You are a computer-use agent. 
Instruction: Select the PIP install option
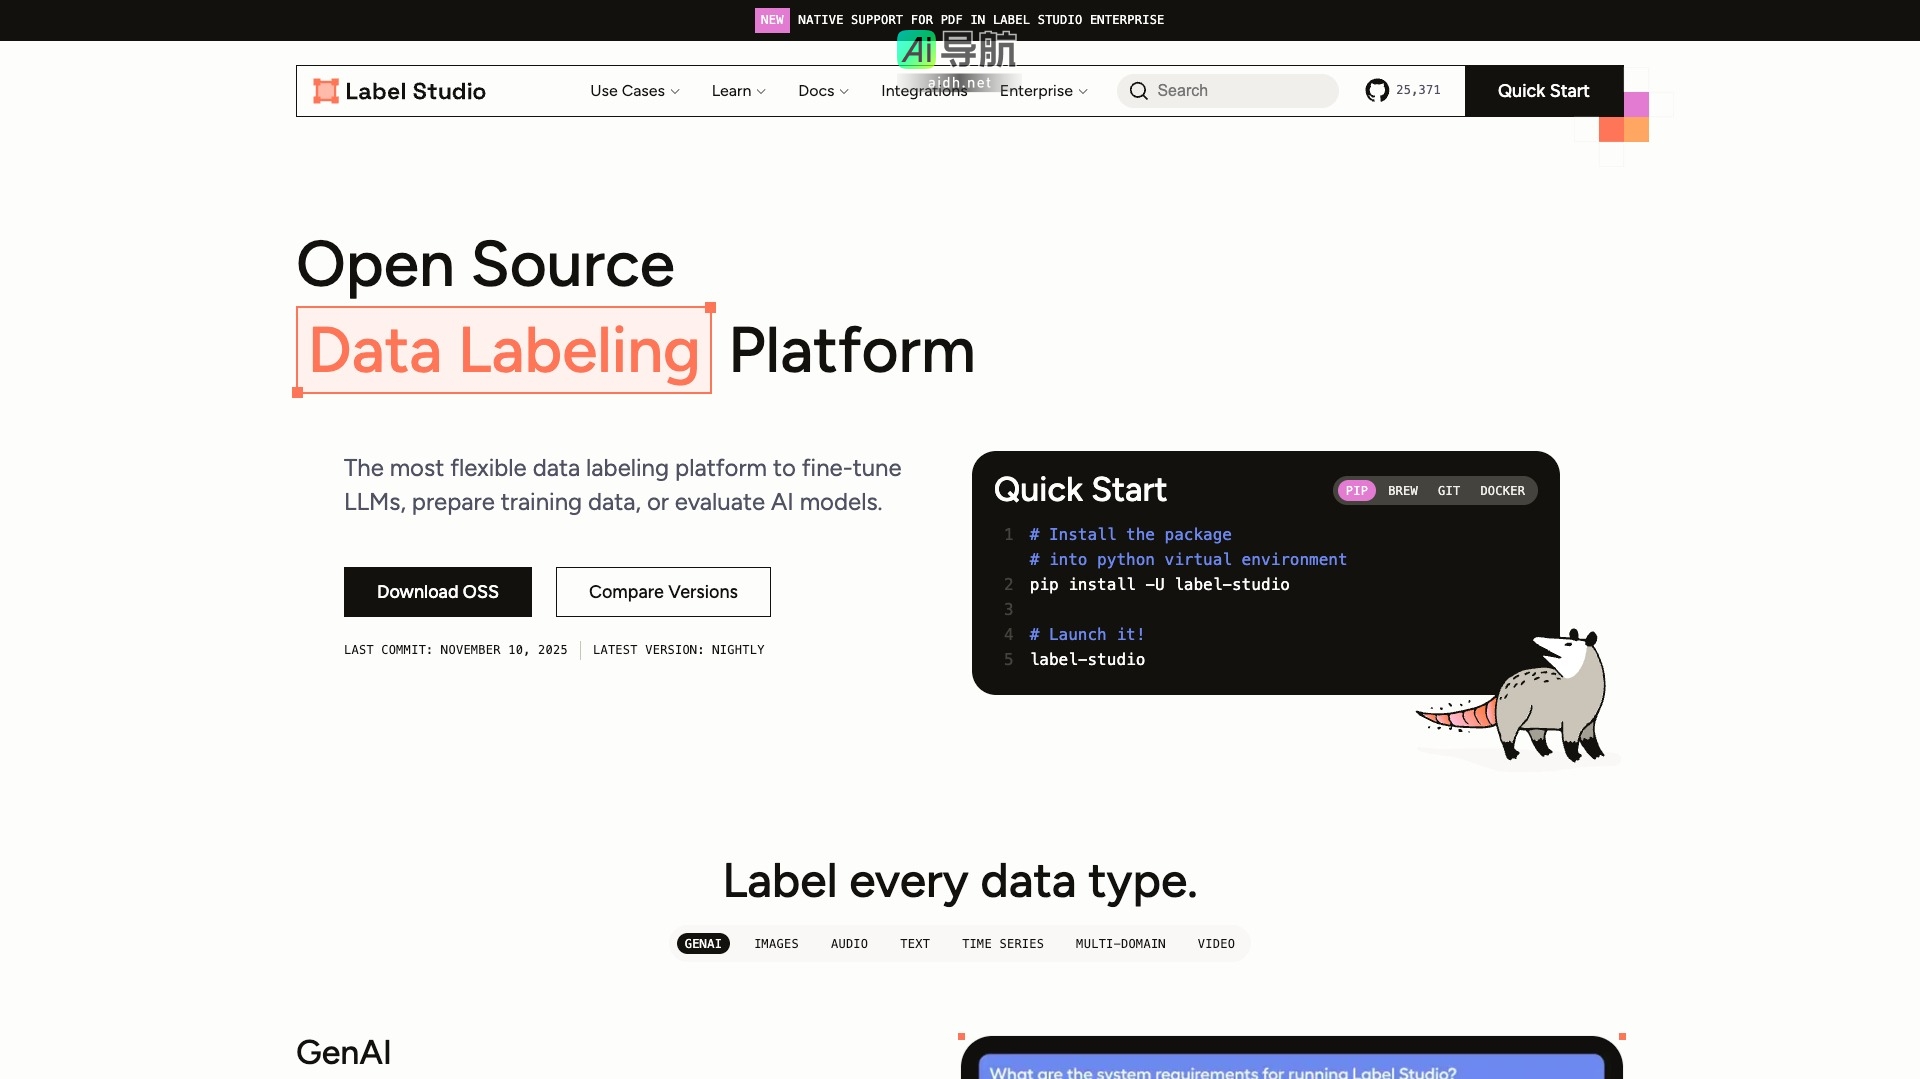click(x=1356, y=491)
